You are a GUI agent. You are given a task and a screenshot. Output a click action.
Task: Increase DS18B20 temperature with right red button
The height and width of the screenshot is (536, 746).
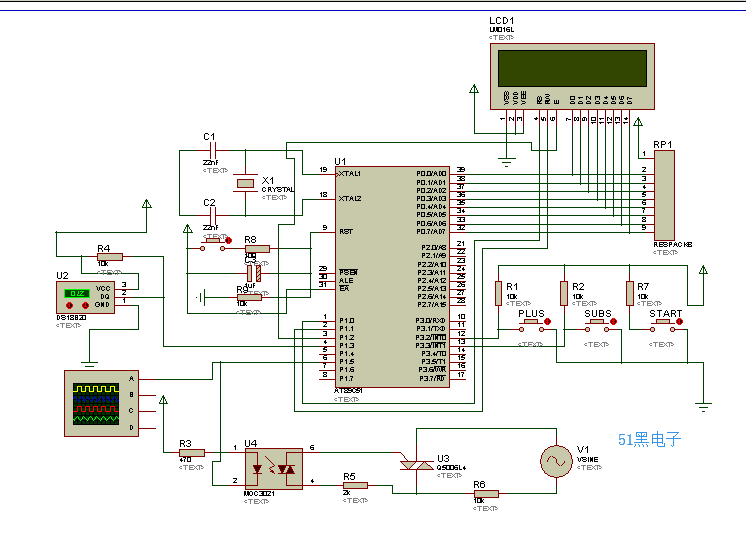(x=85, y=305)
